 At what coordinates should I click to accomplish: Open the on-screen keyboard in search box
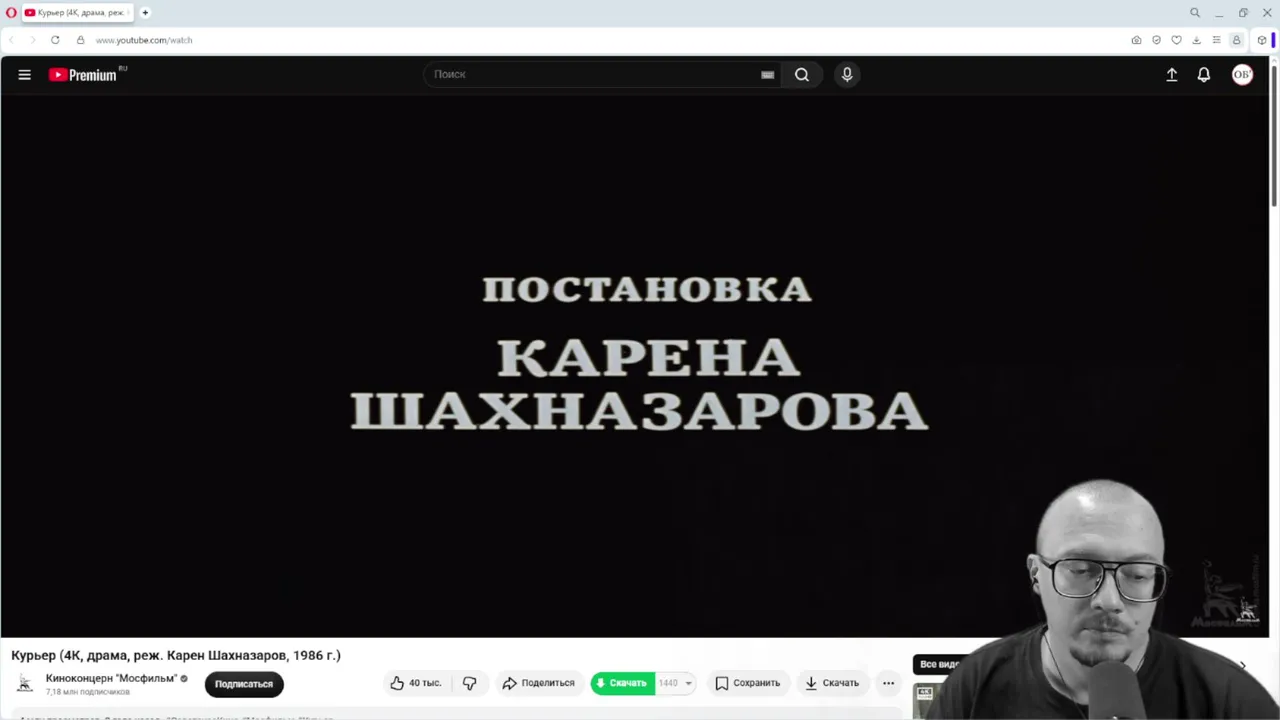pos(767,74)
